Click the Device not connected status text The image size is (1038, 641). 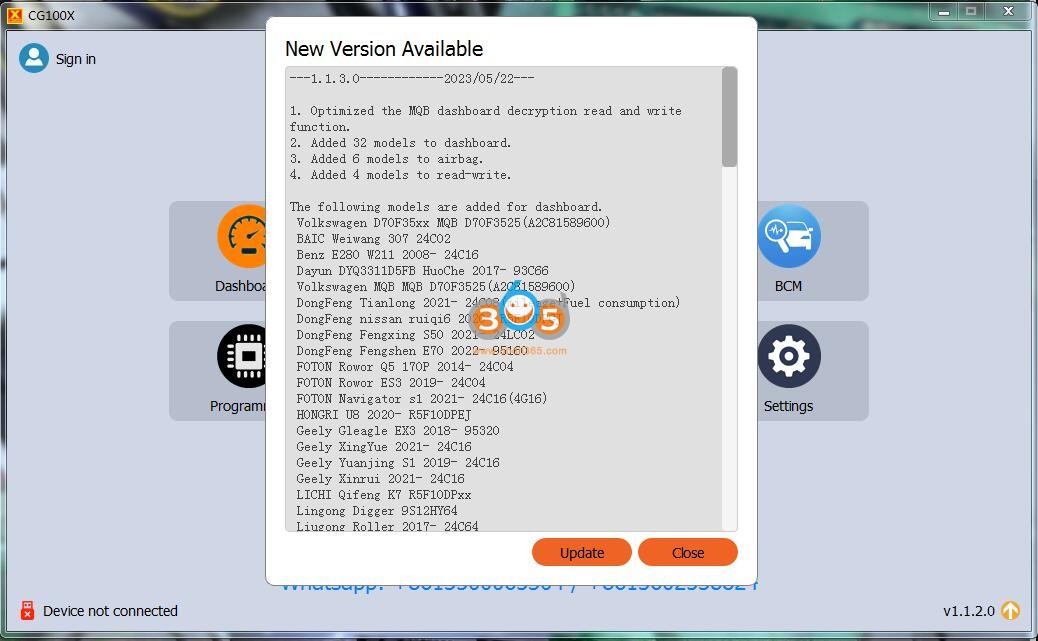coord(111,611)
